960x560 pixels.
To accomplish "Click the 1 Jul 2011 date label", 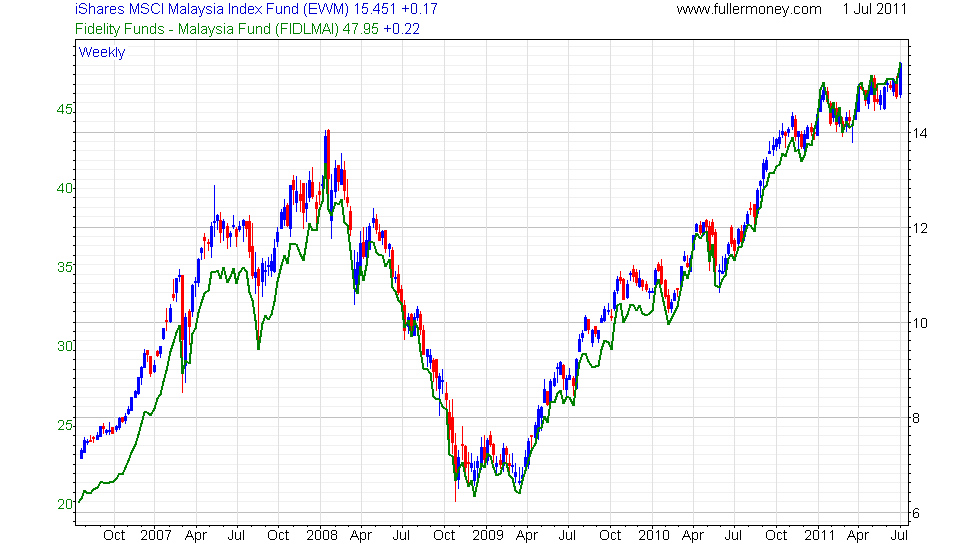I will 875,10.
